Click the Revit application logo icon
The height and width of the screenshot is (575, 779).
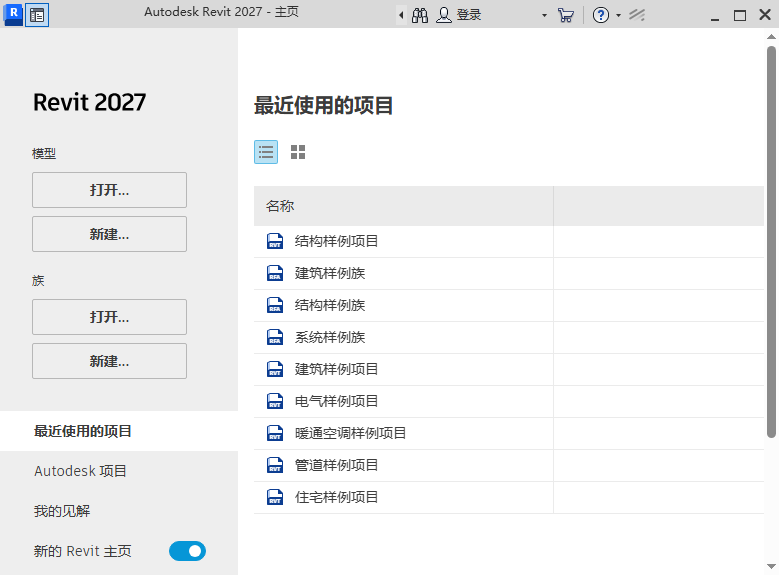point(13,15)
